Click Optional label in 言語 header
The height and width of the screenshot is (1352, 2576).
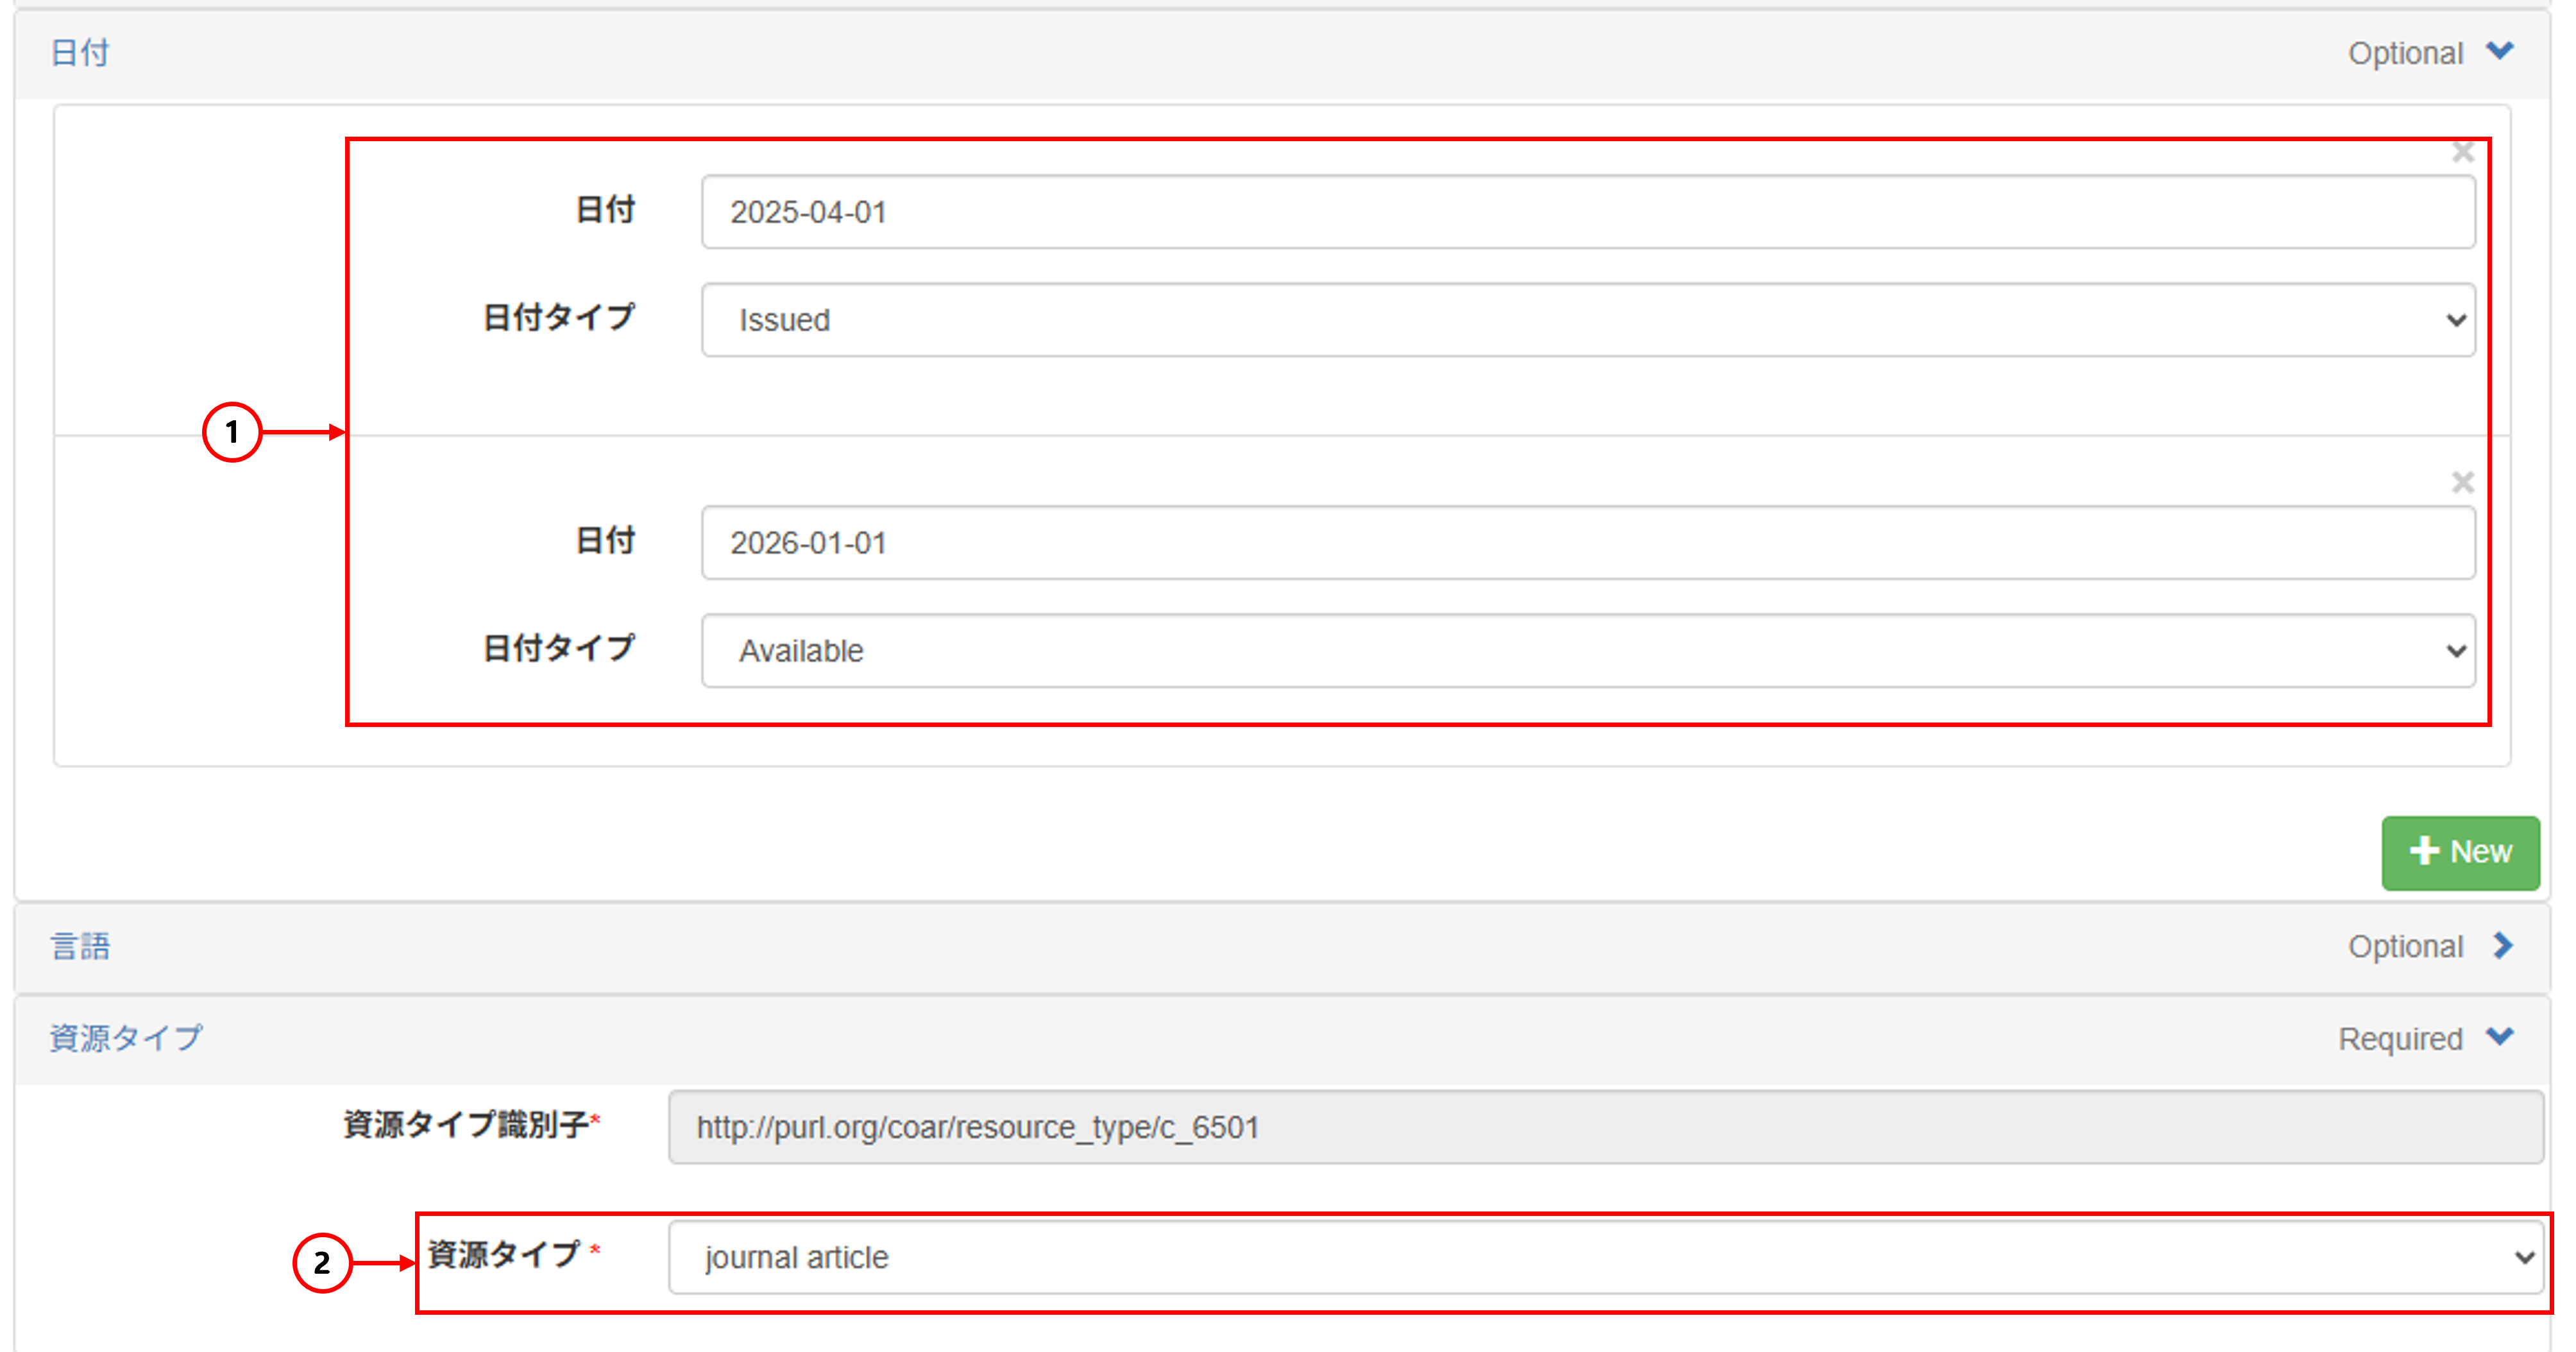(x=2405, y=946)
